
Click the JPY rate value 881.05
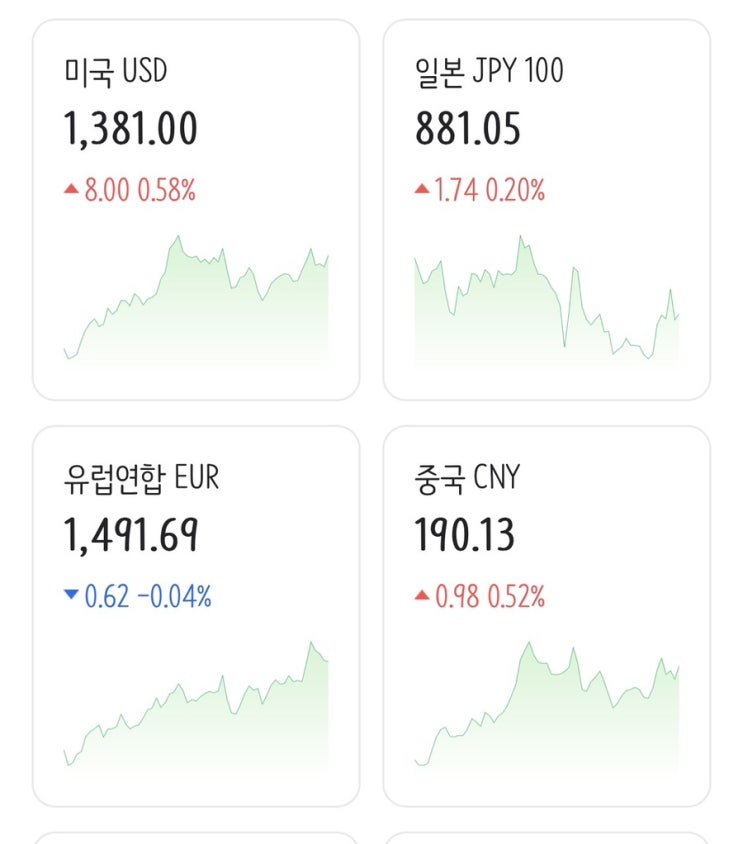[x=468, y=129]
